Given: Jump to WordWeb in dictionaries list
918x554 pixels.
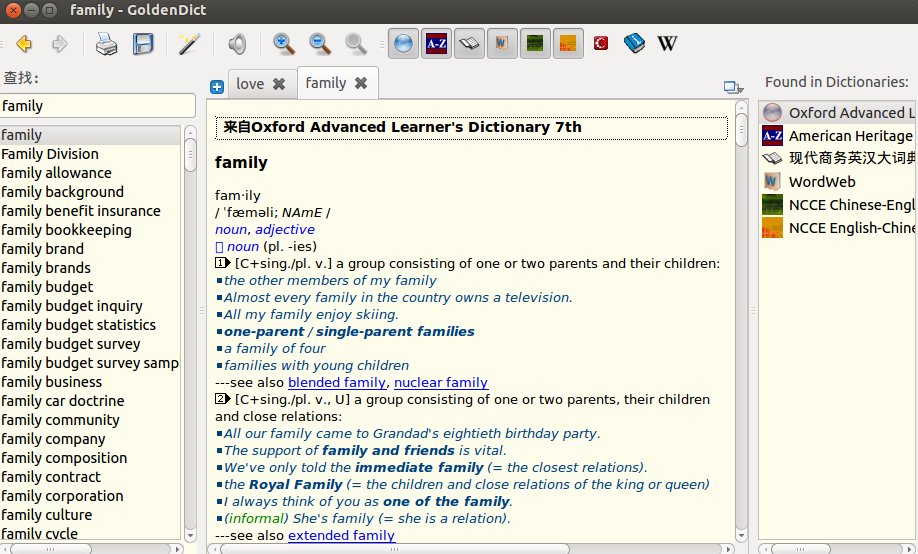Looking at the screenshot, I should point(838,182).
